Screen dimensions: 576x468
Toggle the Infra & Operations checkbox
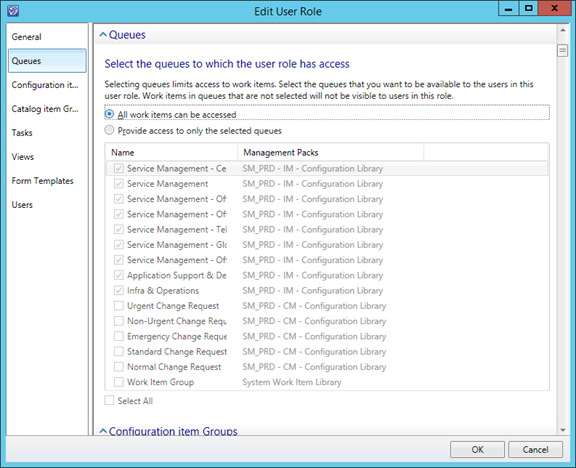(119, 291)
